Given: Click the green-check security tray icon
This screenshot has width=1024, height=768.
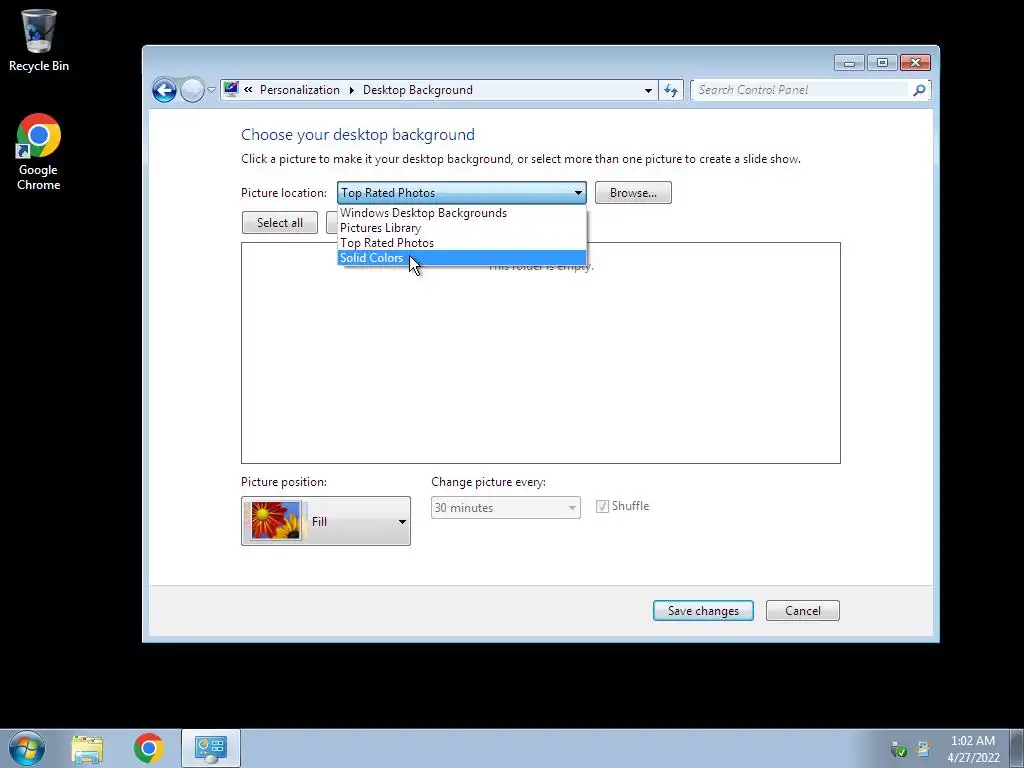Looking at the screenshot, I should [899, 749].
